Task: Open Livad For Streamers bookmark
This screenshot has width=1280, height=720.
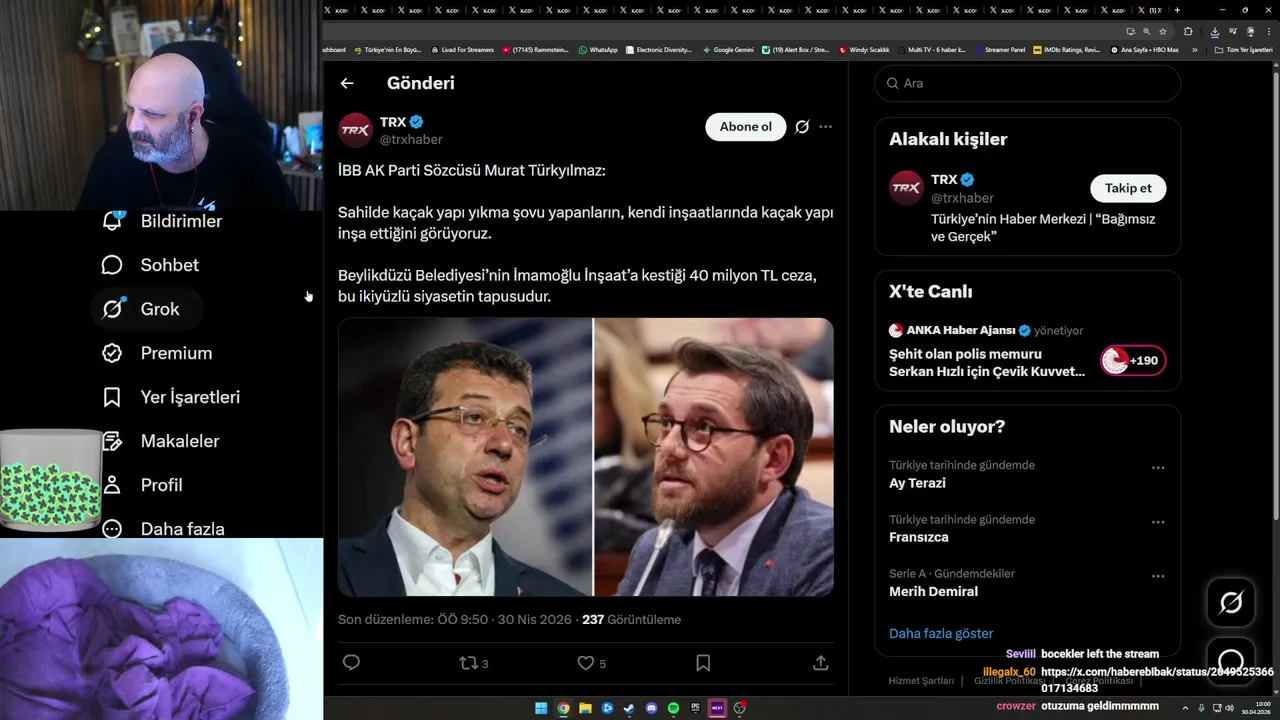Action: tap(462, 50)
